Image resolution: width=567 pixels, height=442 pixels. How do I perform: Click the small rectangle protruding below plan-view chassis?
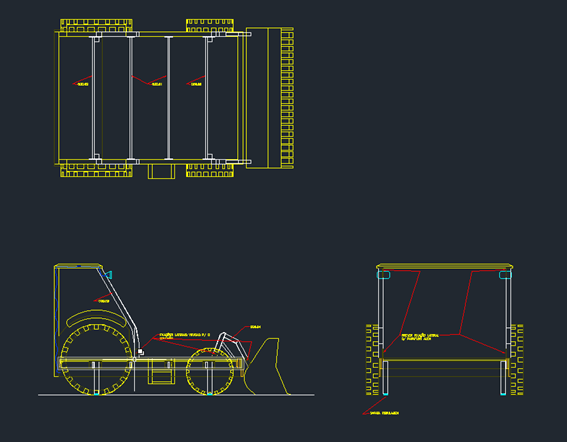pos(161,171)
